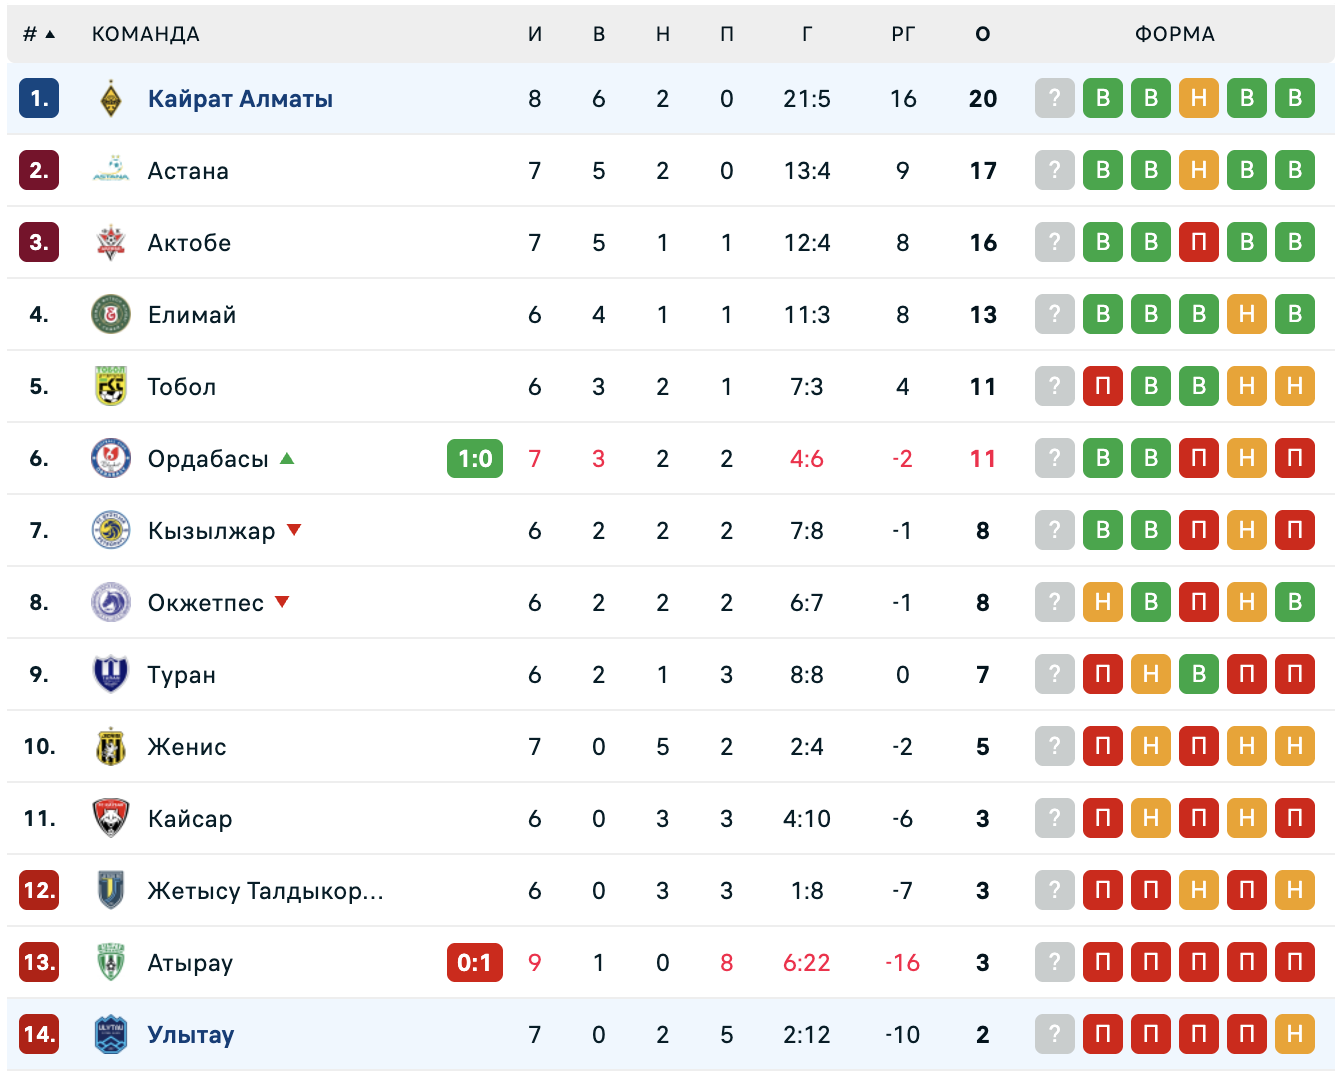
Task: Click the Улытау blue hexagon logo
Action: pyautogui.click(x=111, y=1034)
